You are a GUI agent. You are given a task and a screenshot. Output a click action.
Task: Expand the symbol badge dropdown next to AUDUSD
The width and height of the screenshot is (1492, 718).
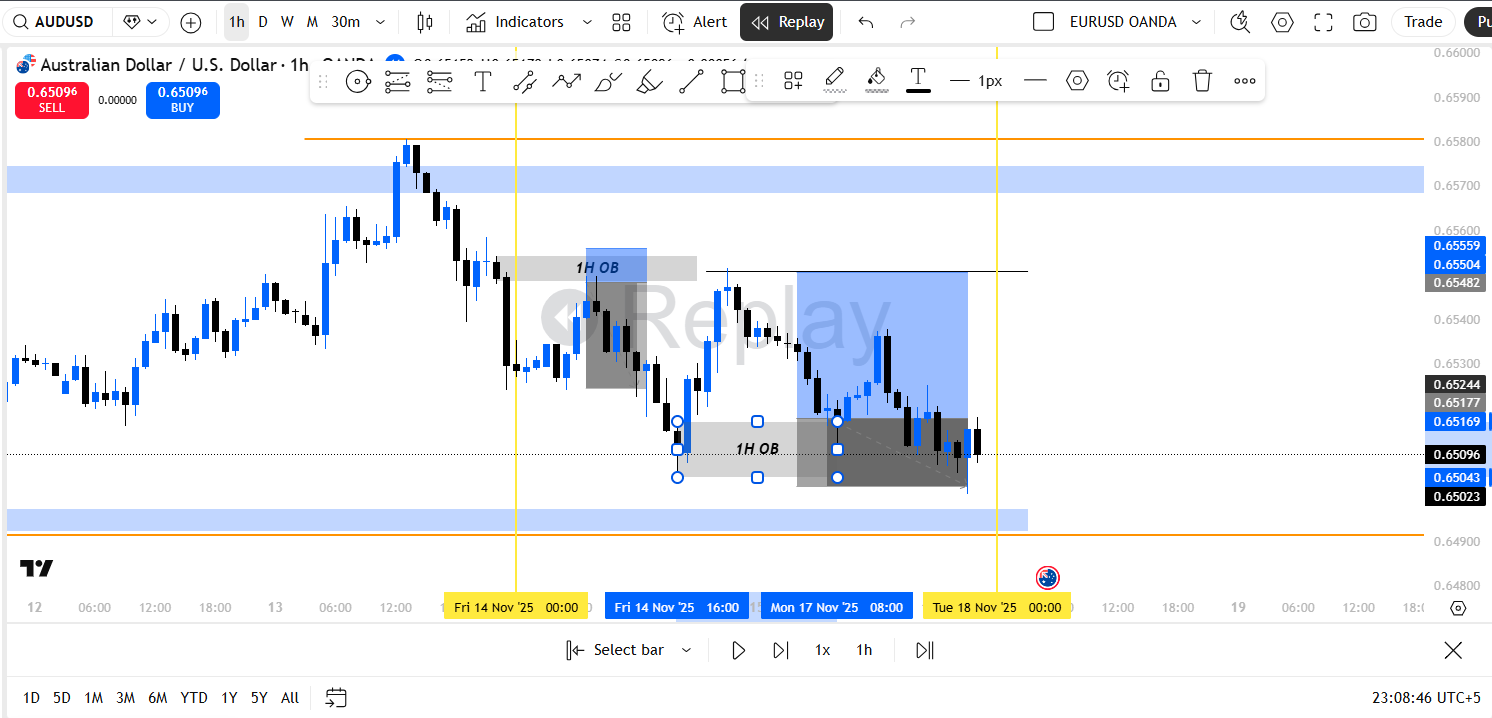(x=140, y=22)
